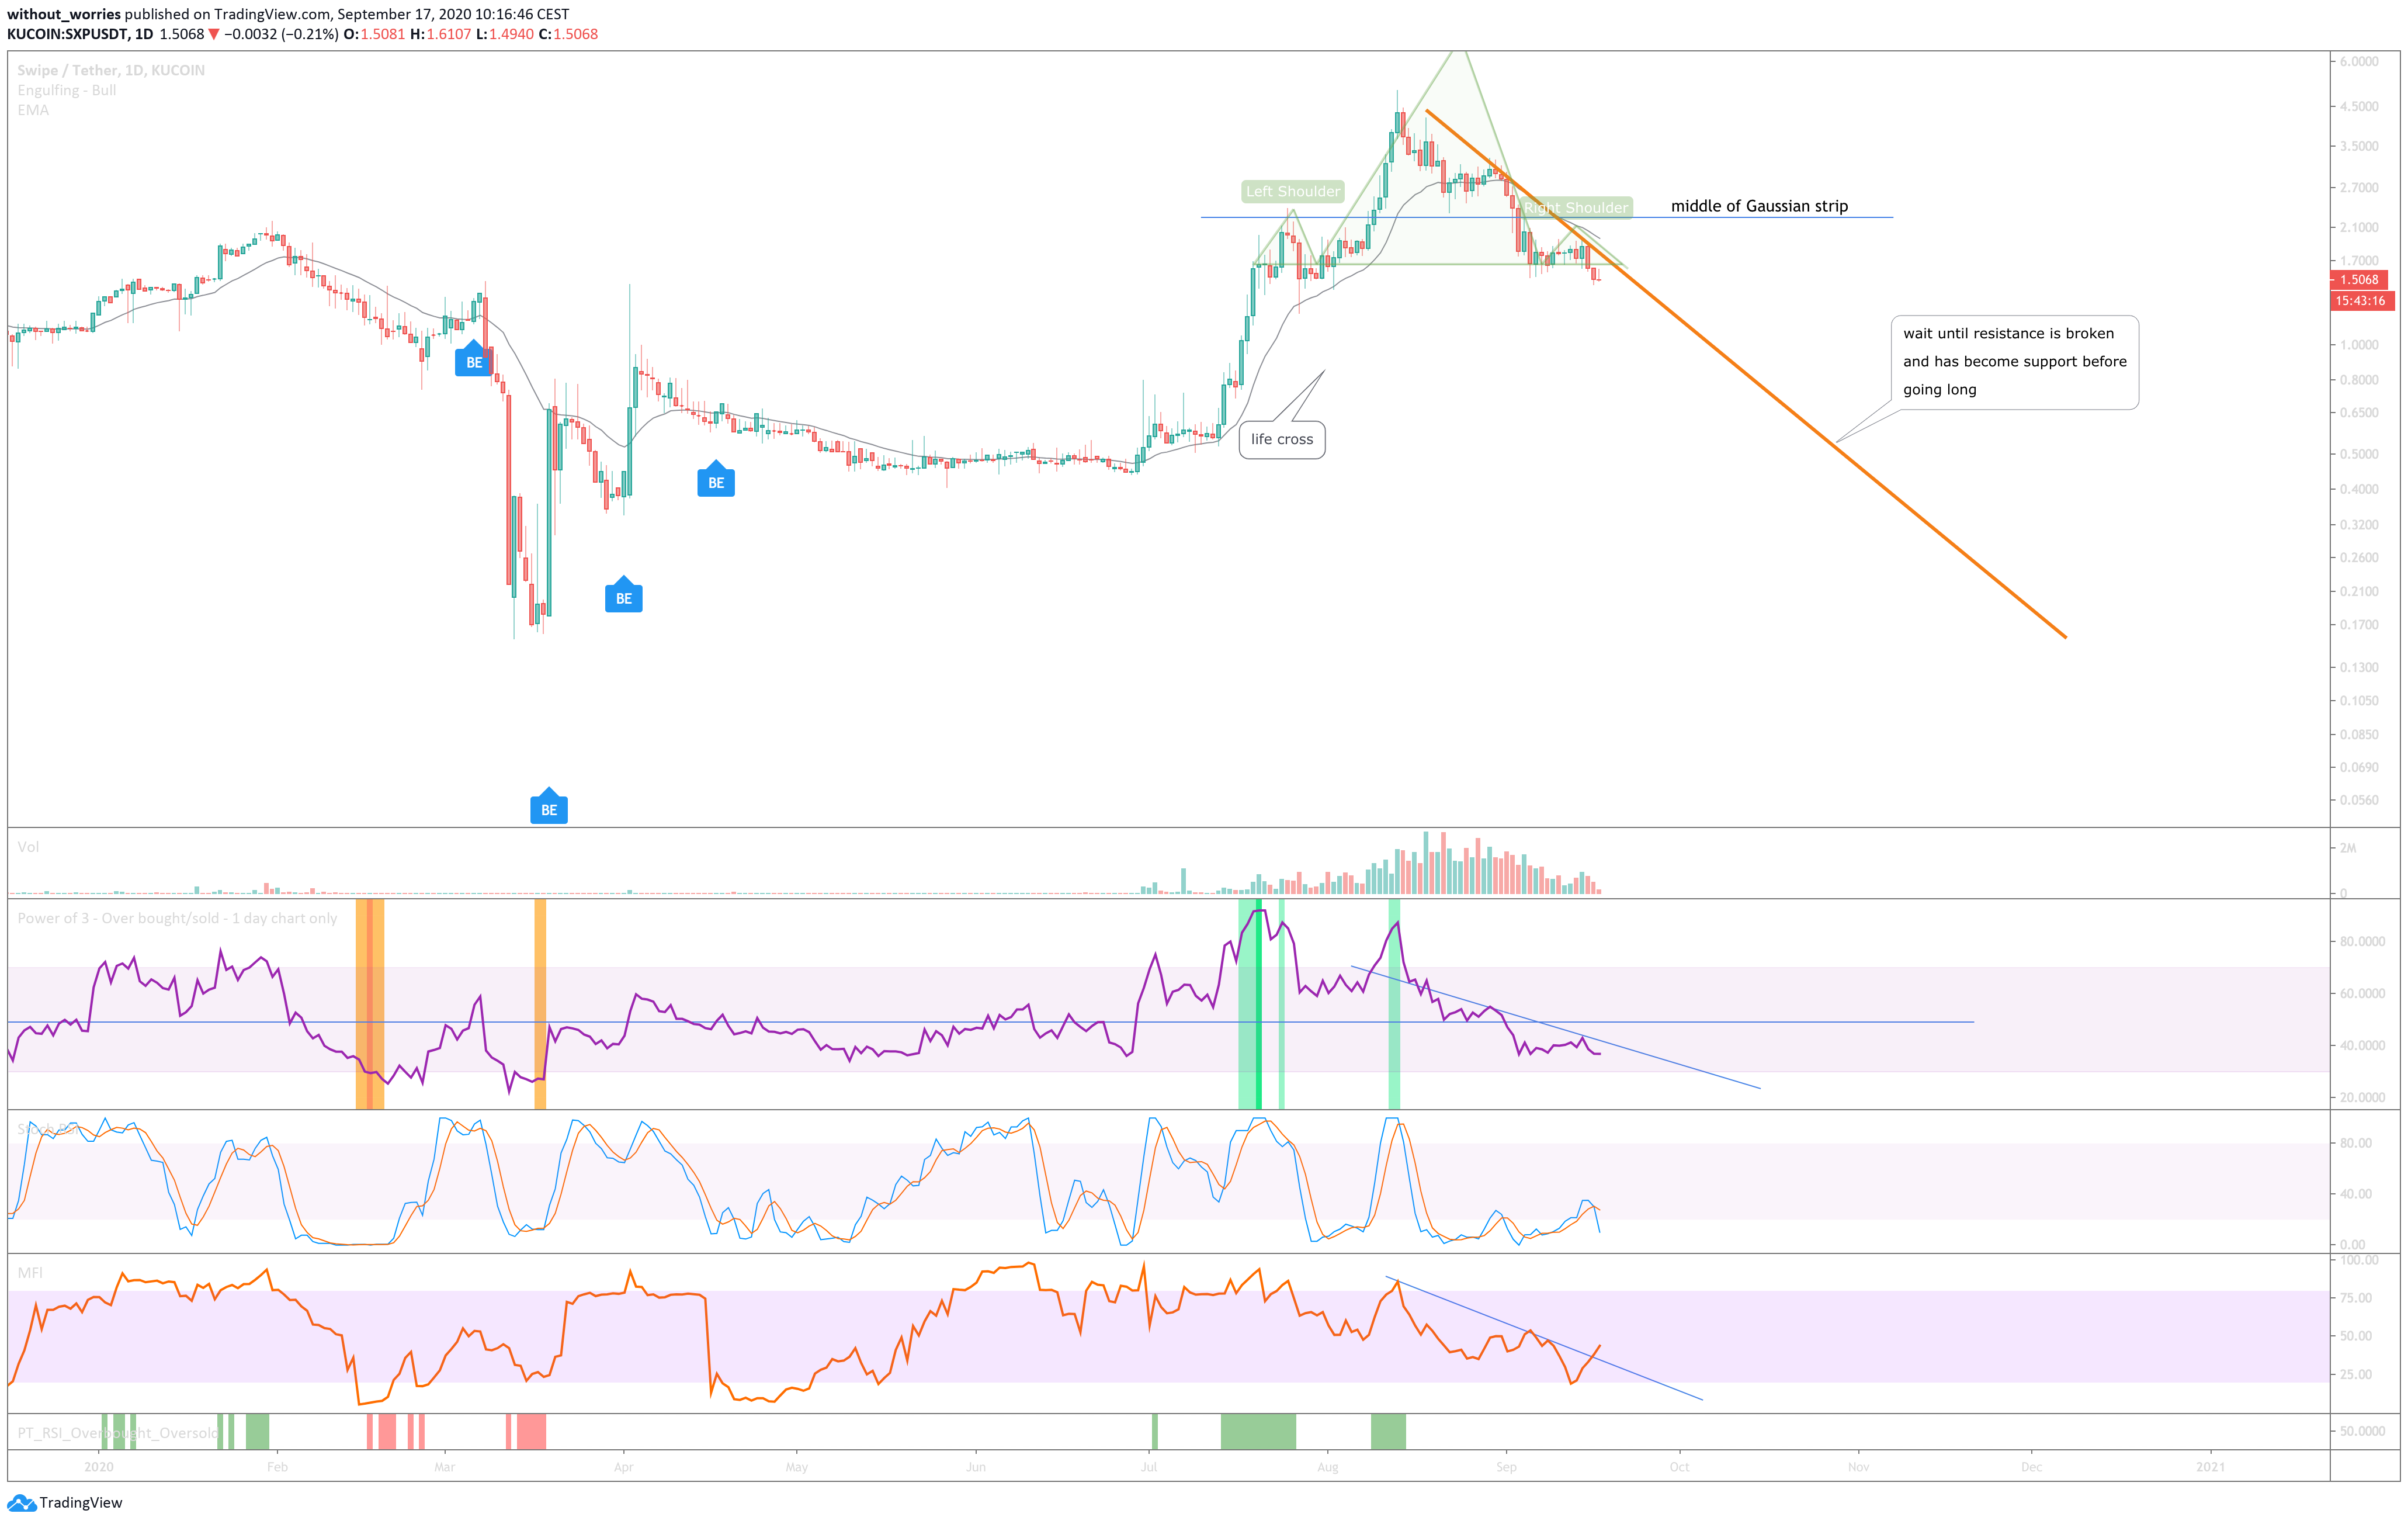
Task: Click the 2021 label on time axis
Action: coord(2211,1467)
